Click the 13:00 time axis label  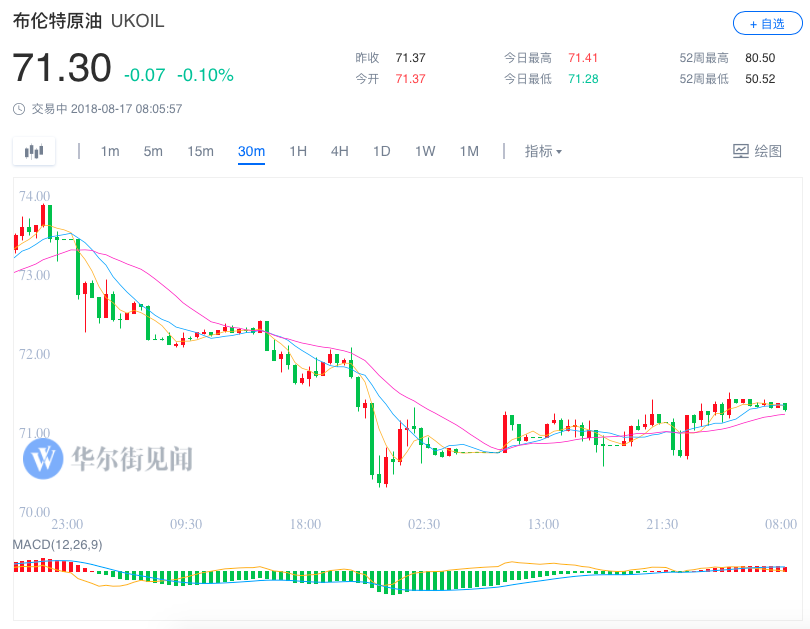[543, 524]
